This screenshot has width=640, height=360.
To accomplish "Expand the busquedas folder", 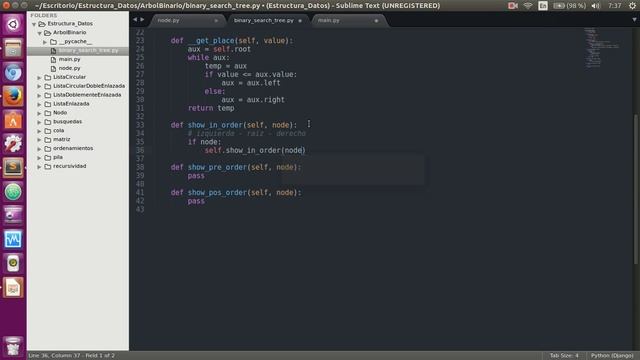I will click(x=39, y=122).
